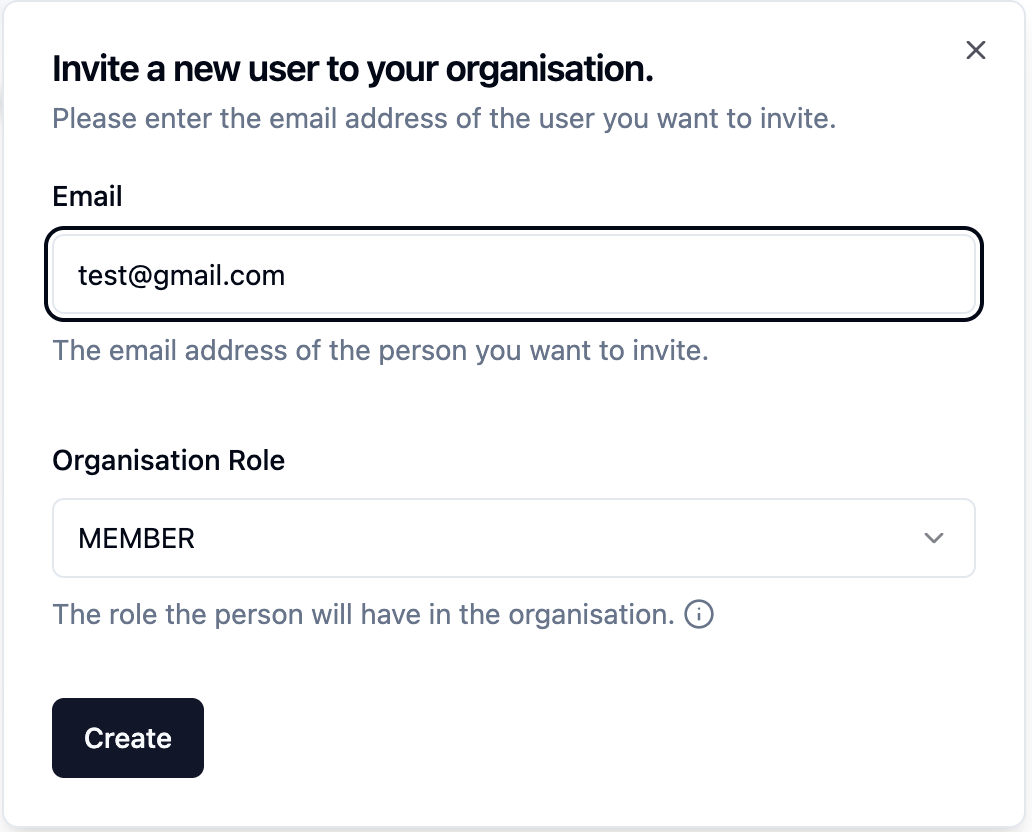Close the invite user dialog

(975, 50)
